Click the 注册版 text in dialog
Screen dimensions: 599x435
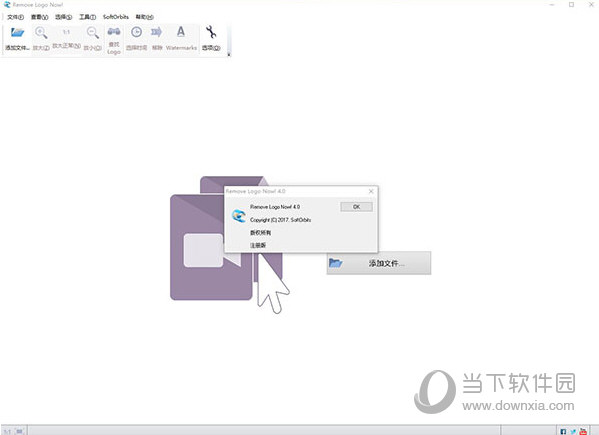pos(258,245)
